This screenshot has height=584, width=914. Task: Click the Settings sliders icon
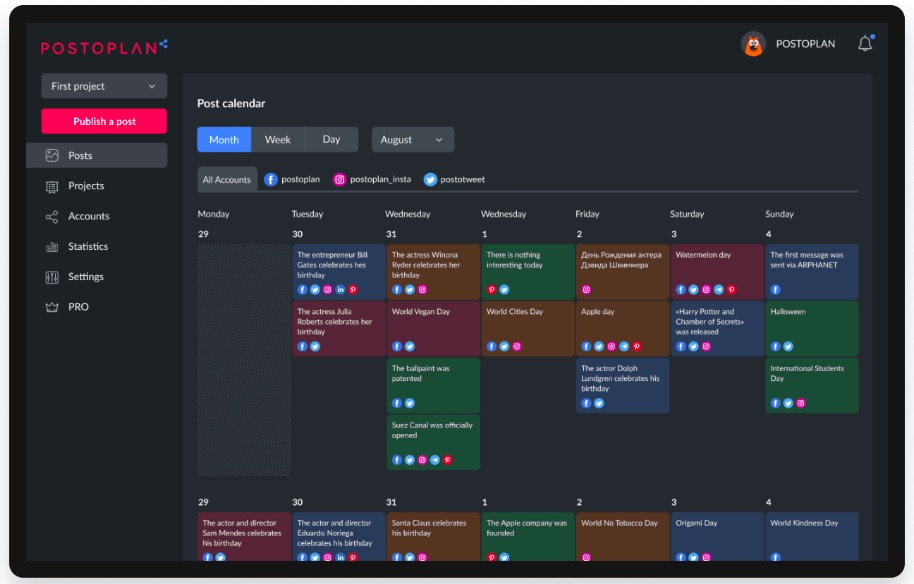(52, 277)
